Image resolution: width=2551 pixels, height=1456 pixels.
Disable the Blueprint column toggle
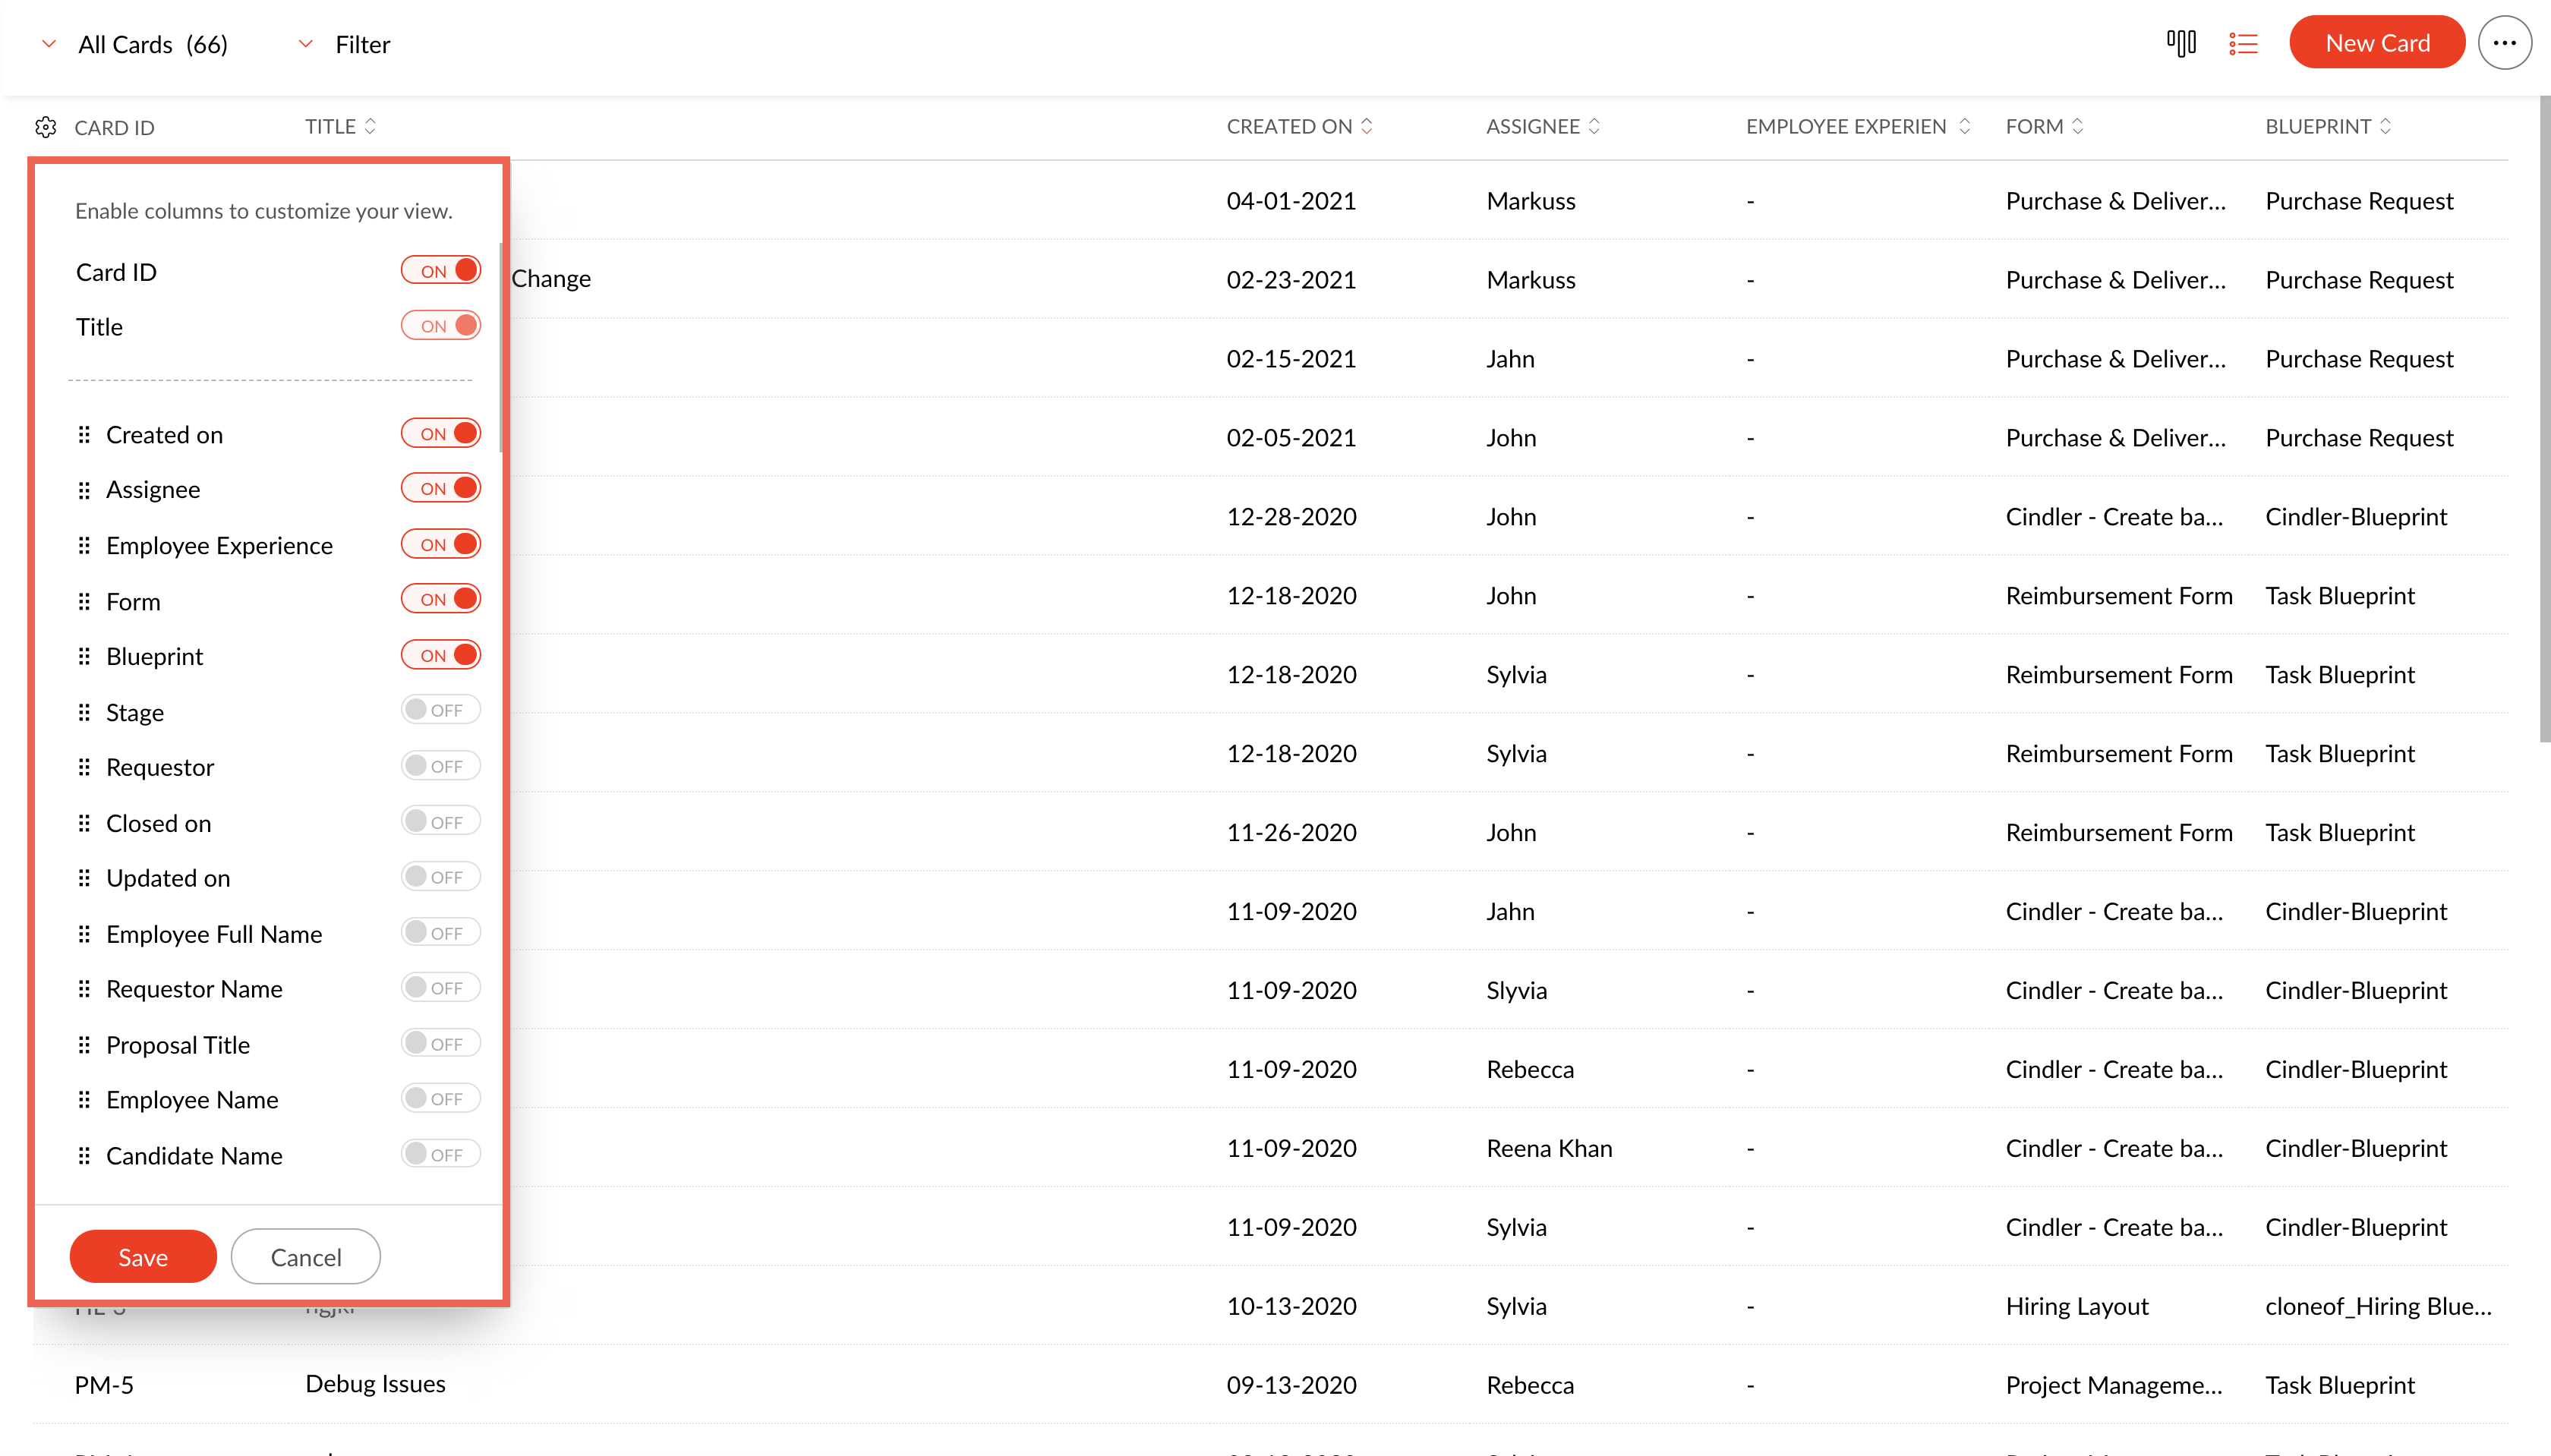point(441,655)
